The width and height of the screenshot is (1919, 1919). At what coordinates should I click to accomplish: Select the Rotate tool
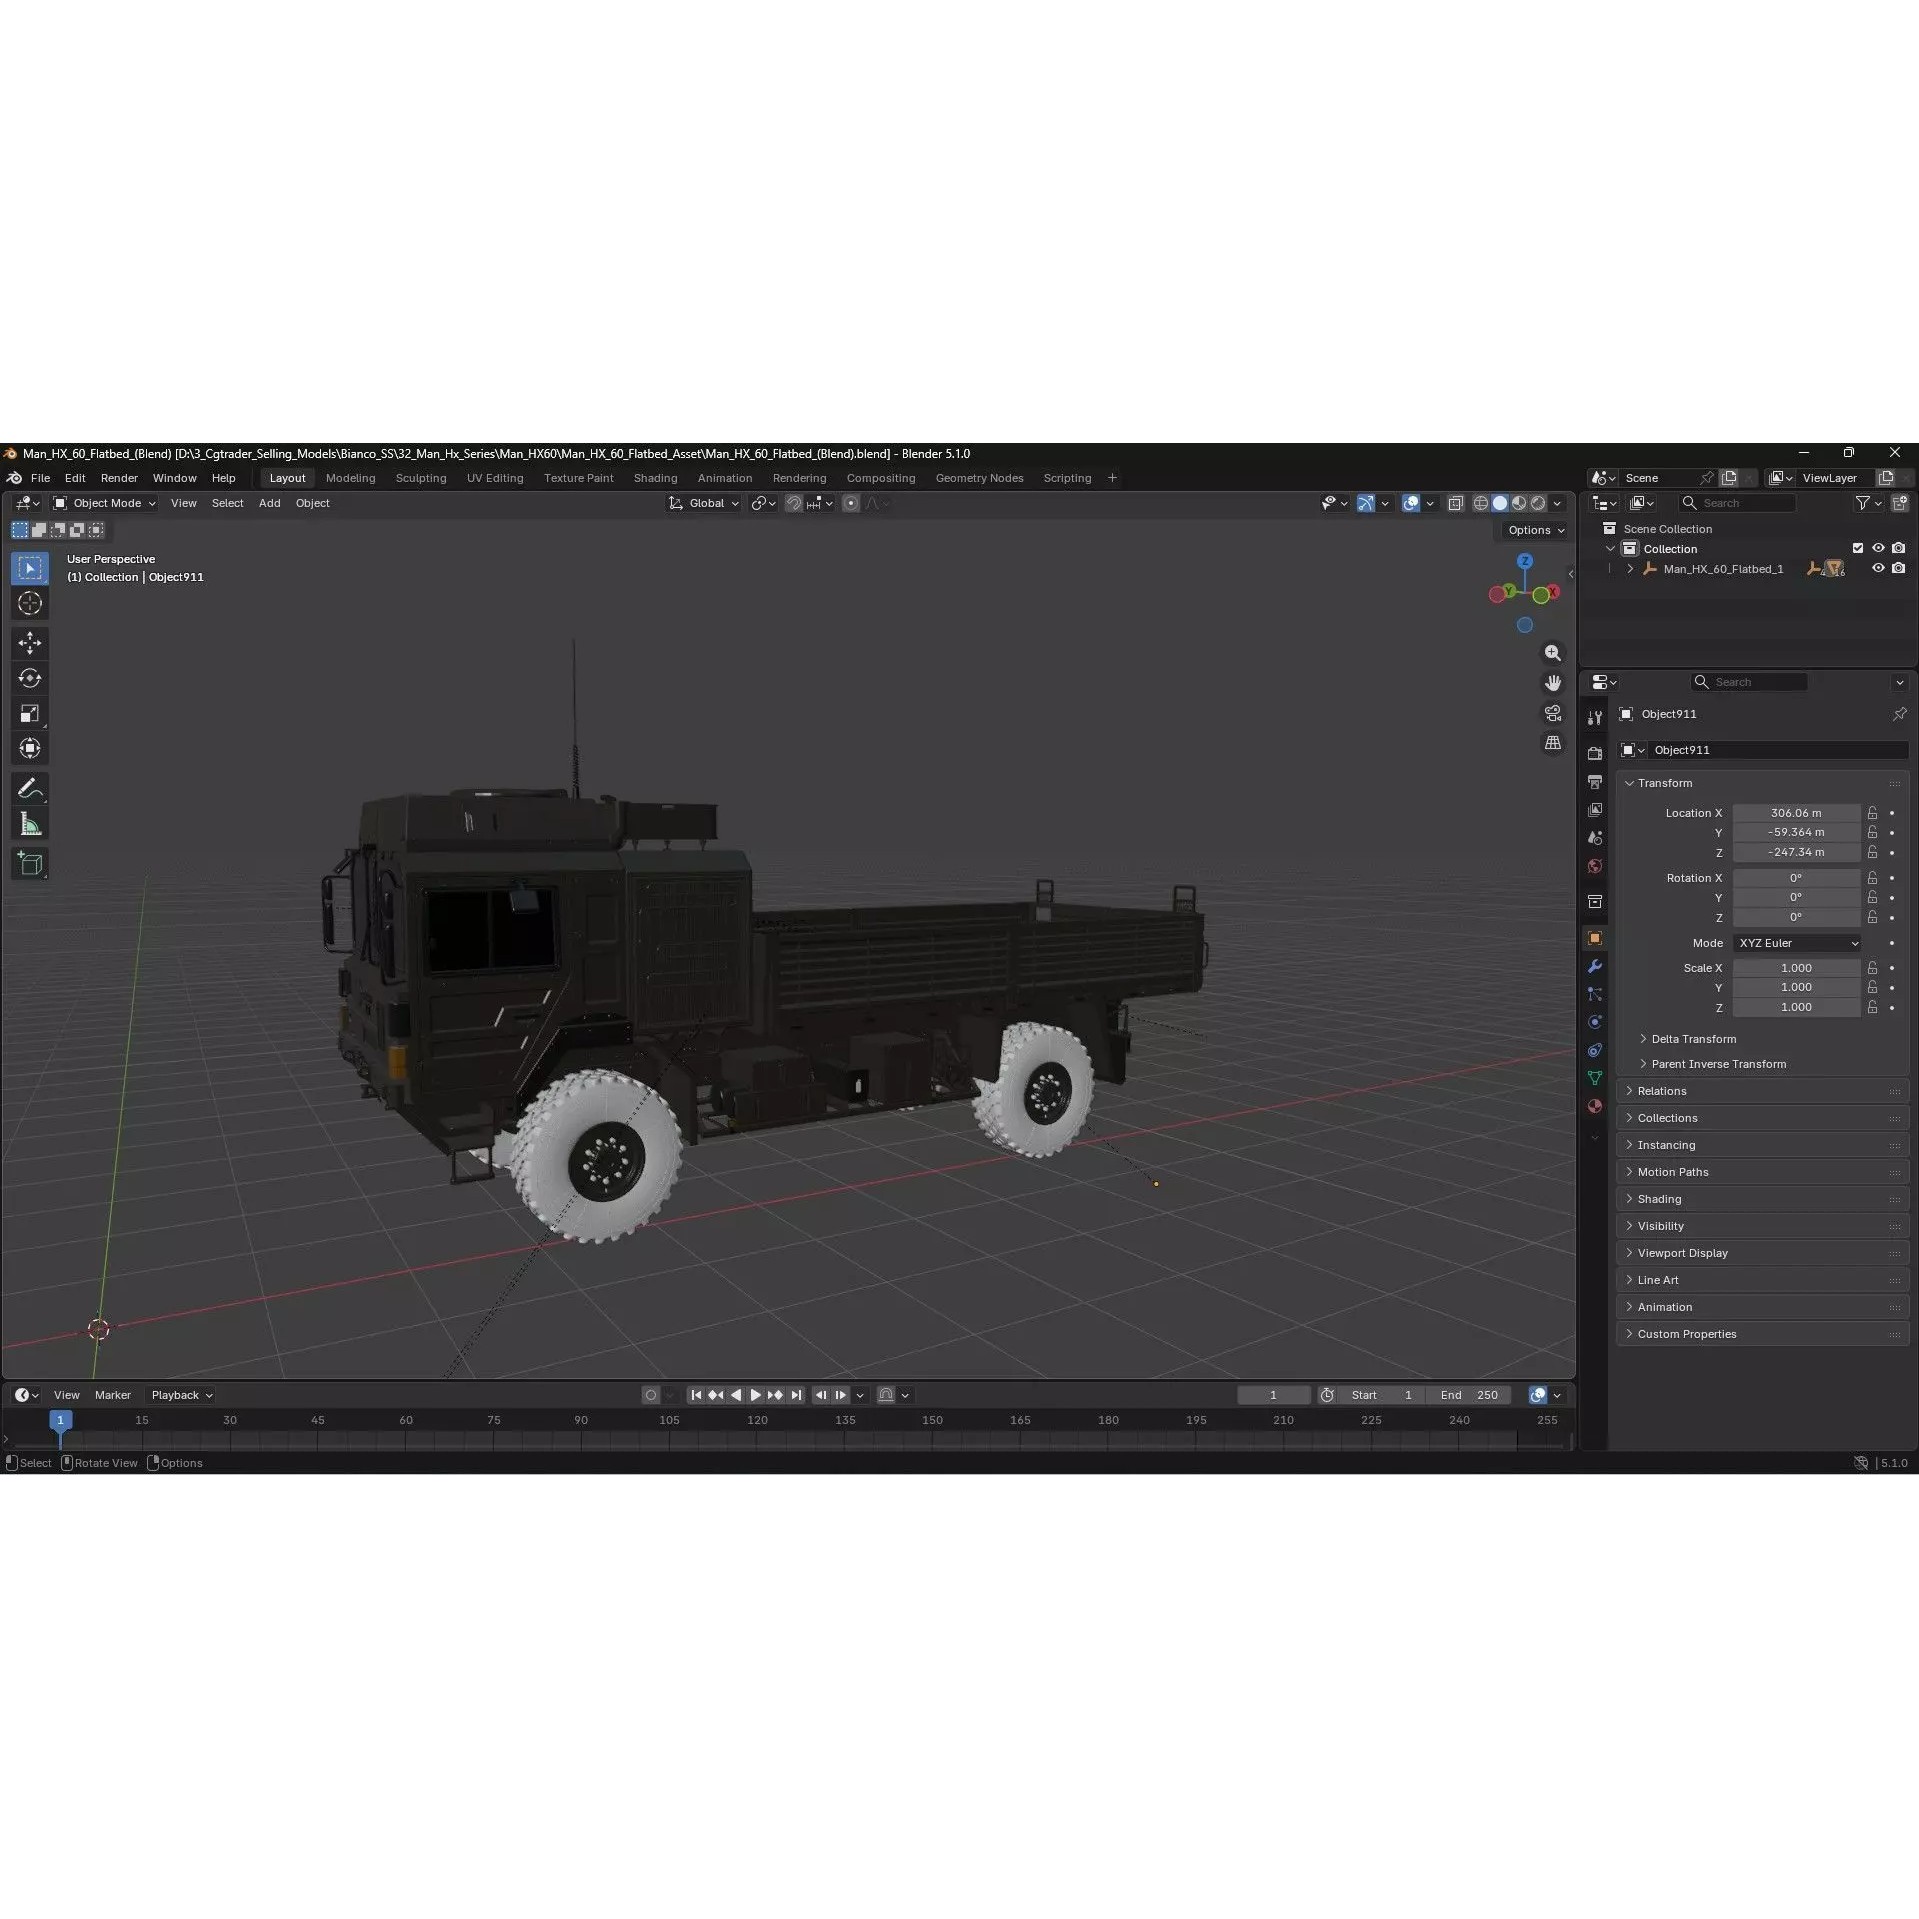tap(30, 678)
